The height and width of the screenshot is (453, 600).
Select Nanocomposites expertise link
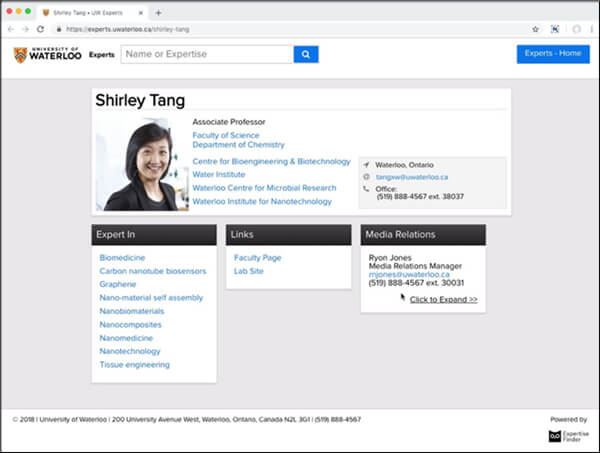tap(130, 324)
